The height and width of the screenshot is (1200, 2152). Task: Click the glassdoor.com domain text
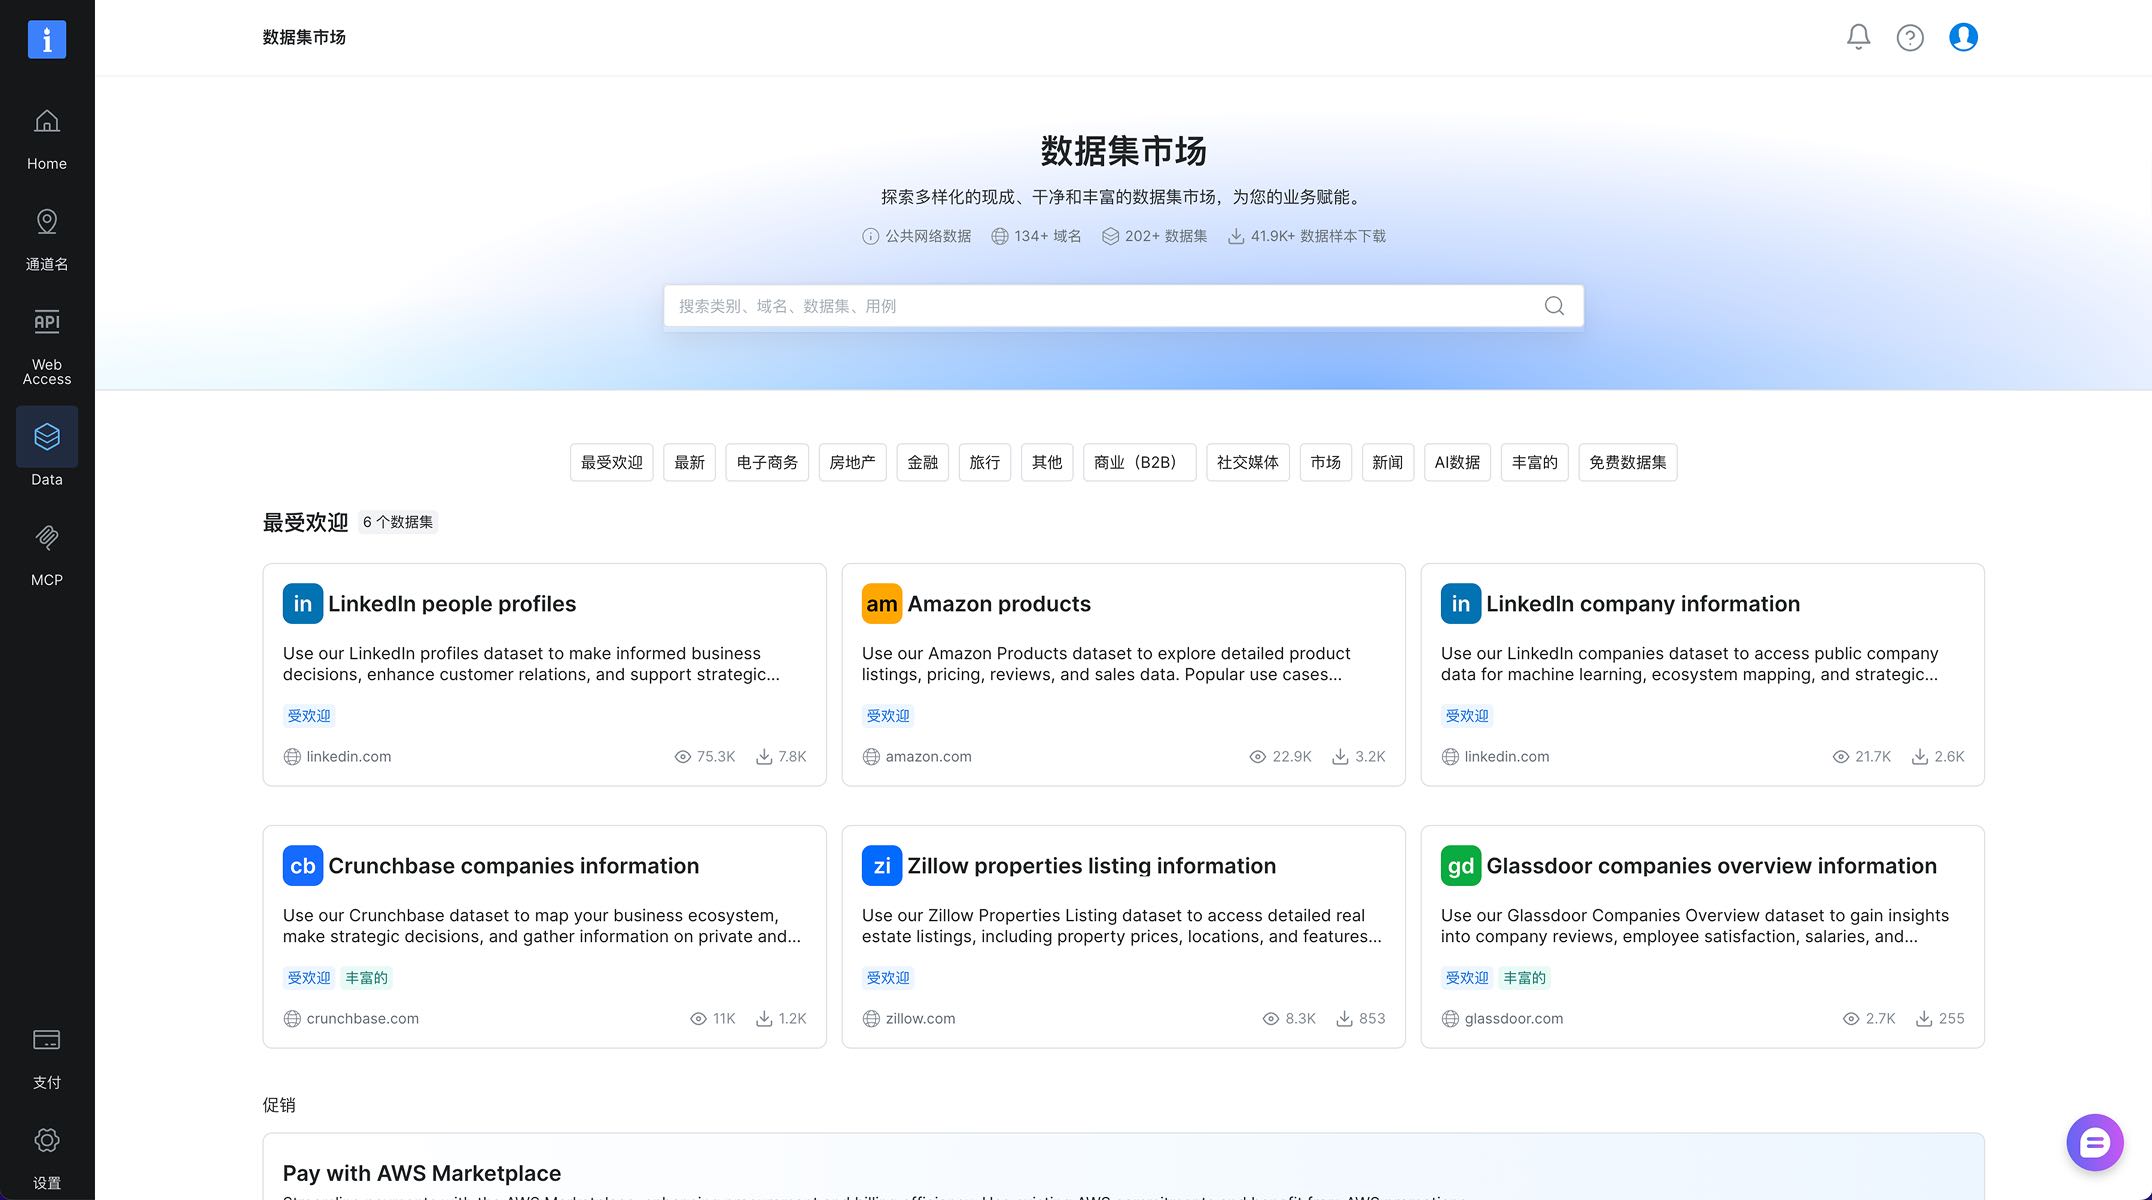1514,1019
